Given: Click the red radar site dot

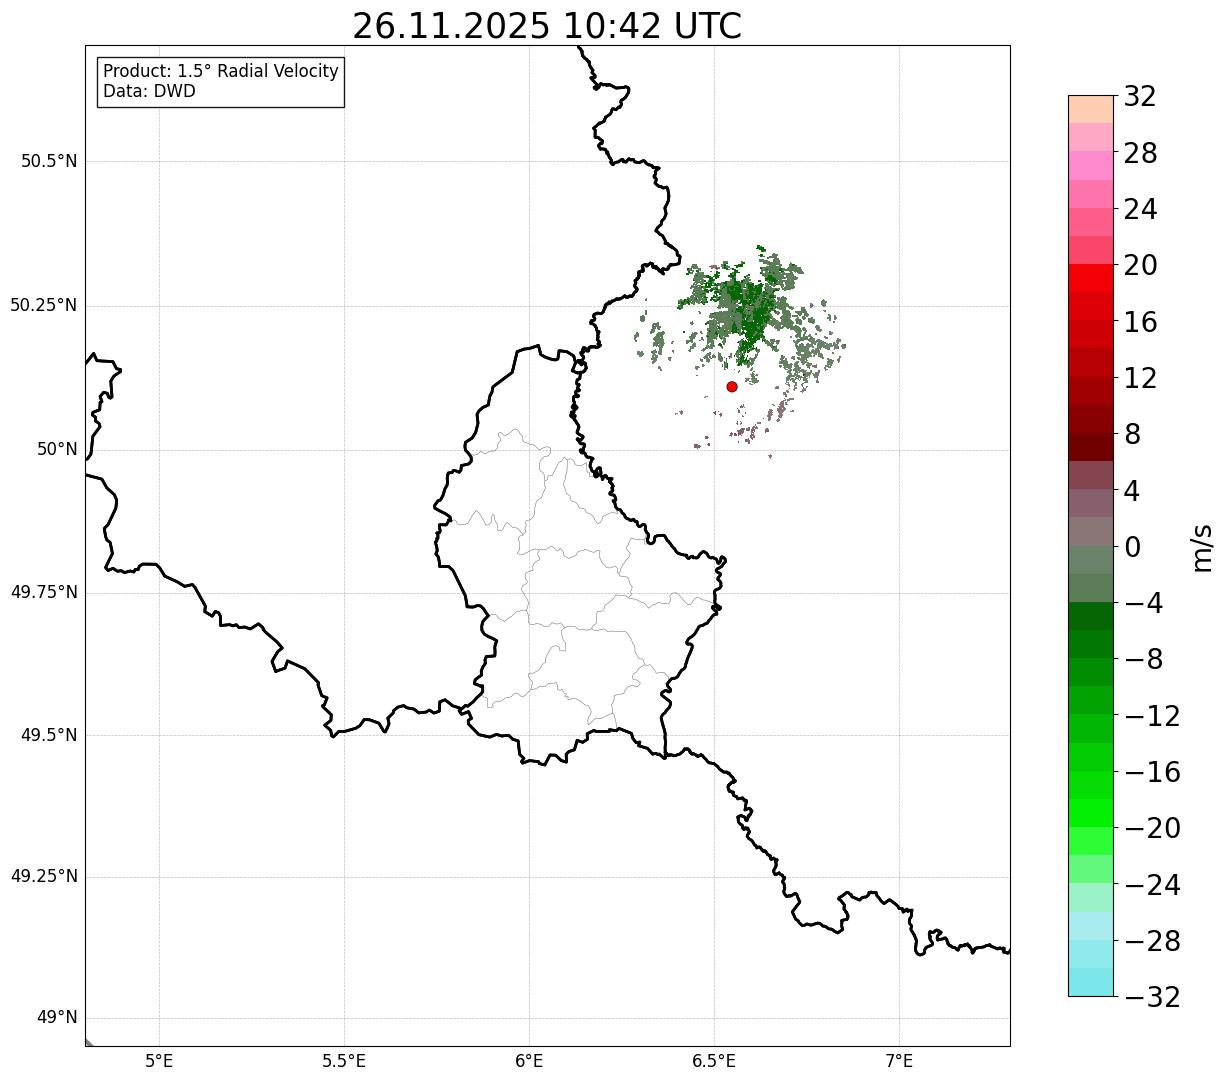Looking at the screenshot, I should click(x=732, y=387).
